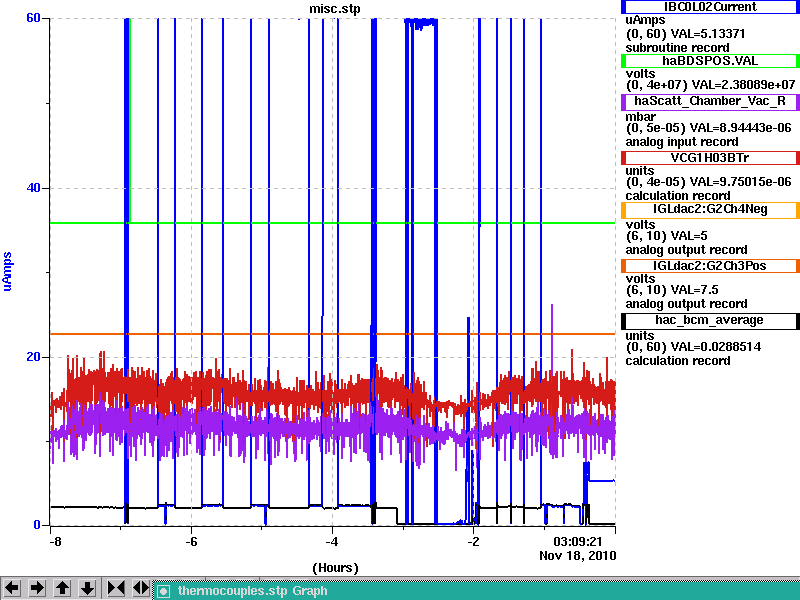The width and height of the screenshot is (800, 600).
Task: Click the VAL=0.0288514 reading
Action: [716, 347]
